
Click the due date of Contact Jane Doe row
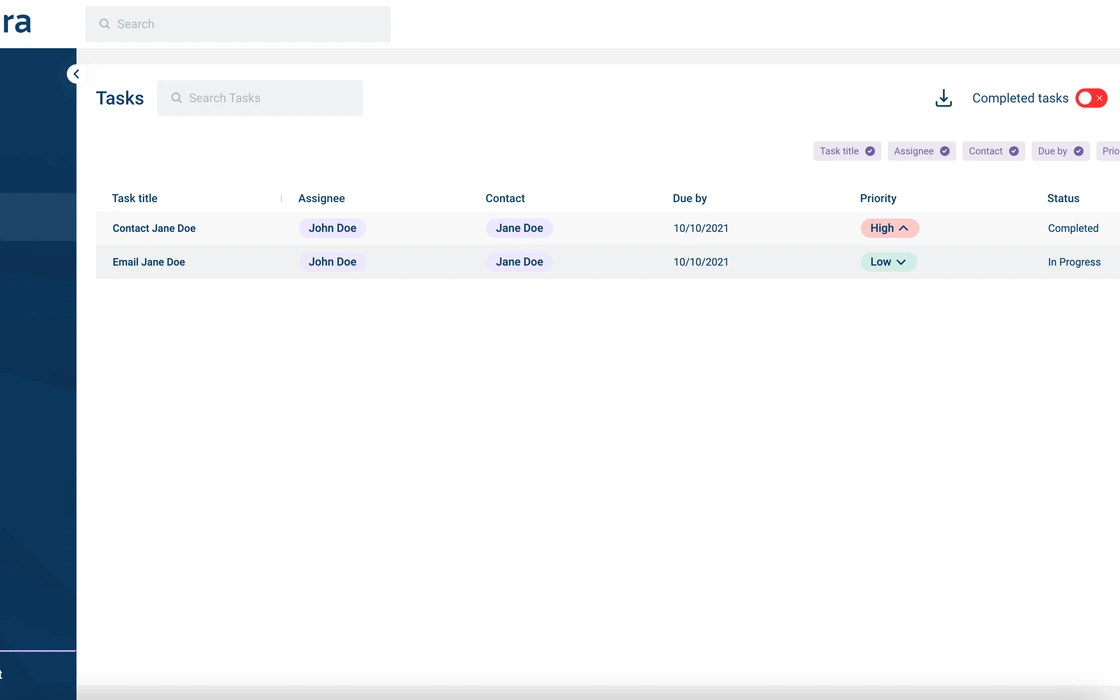(701, 228)
